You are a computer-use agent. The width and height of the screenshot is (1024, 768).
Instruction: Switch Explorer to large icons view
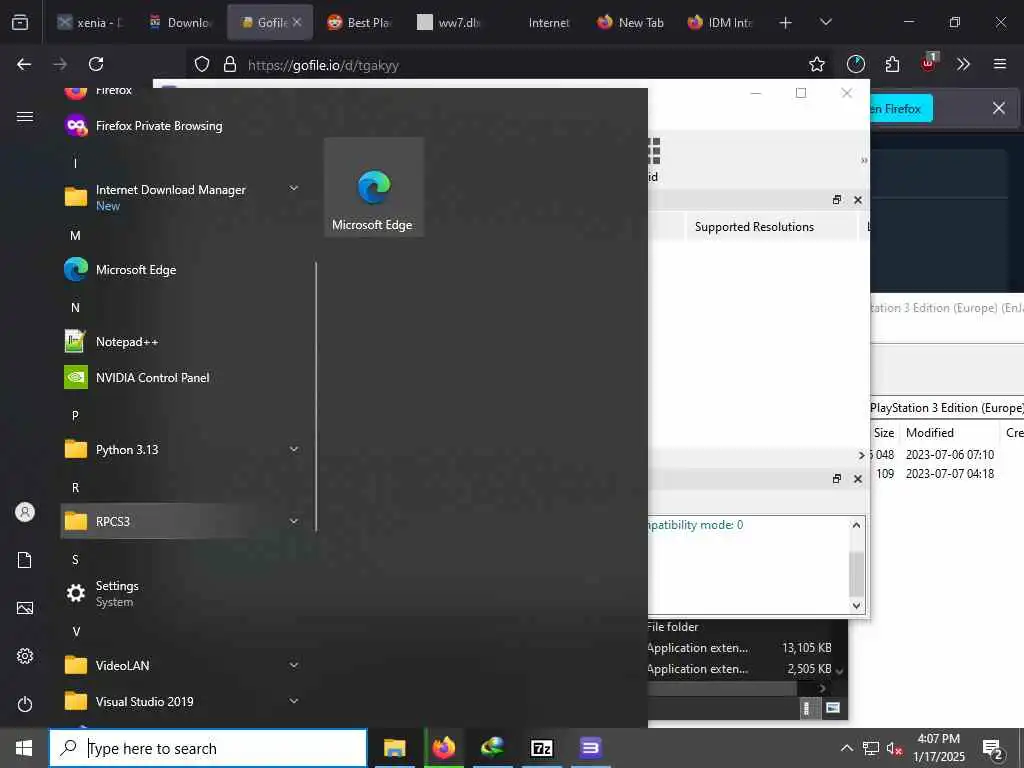point(833,708)
